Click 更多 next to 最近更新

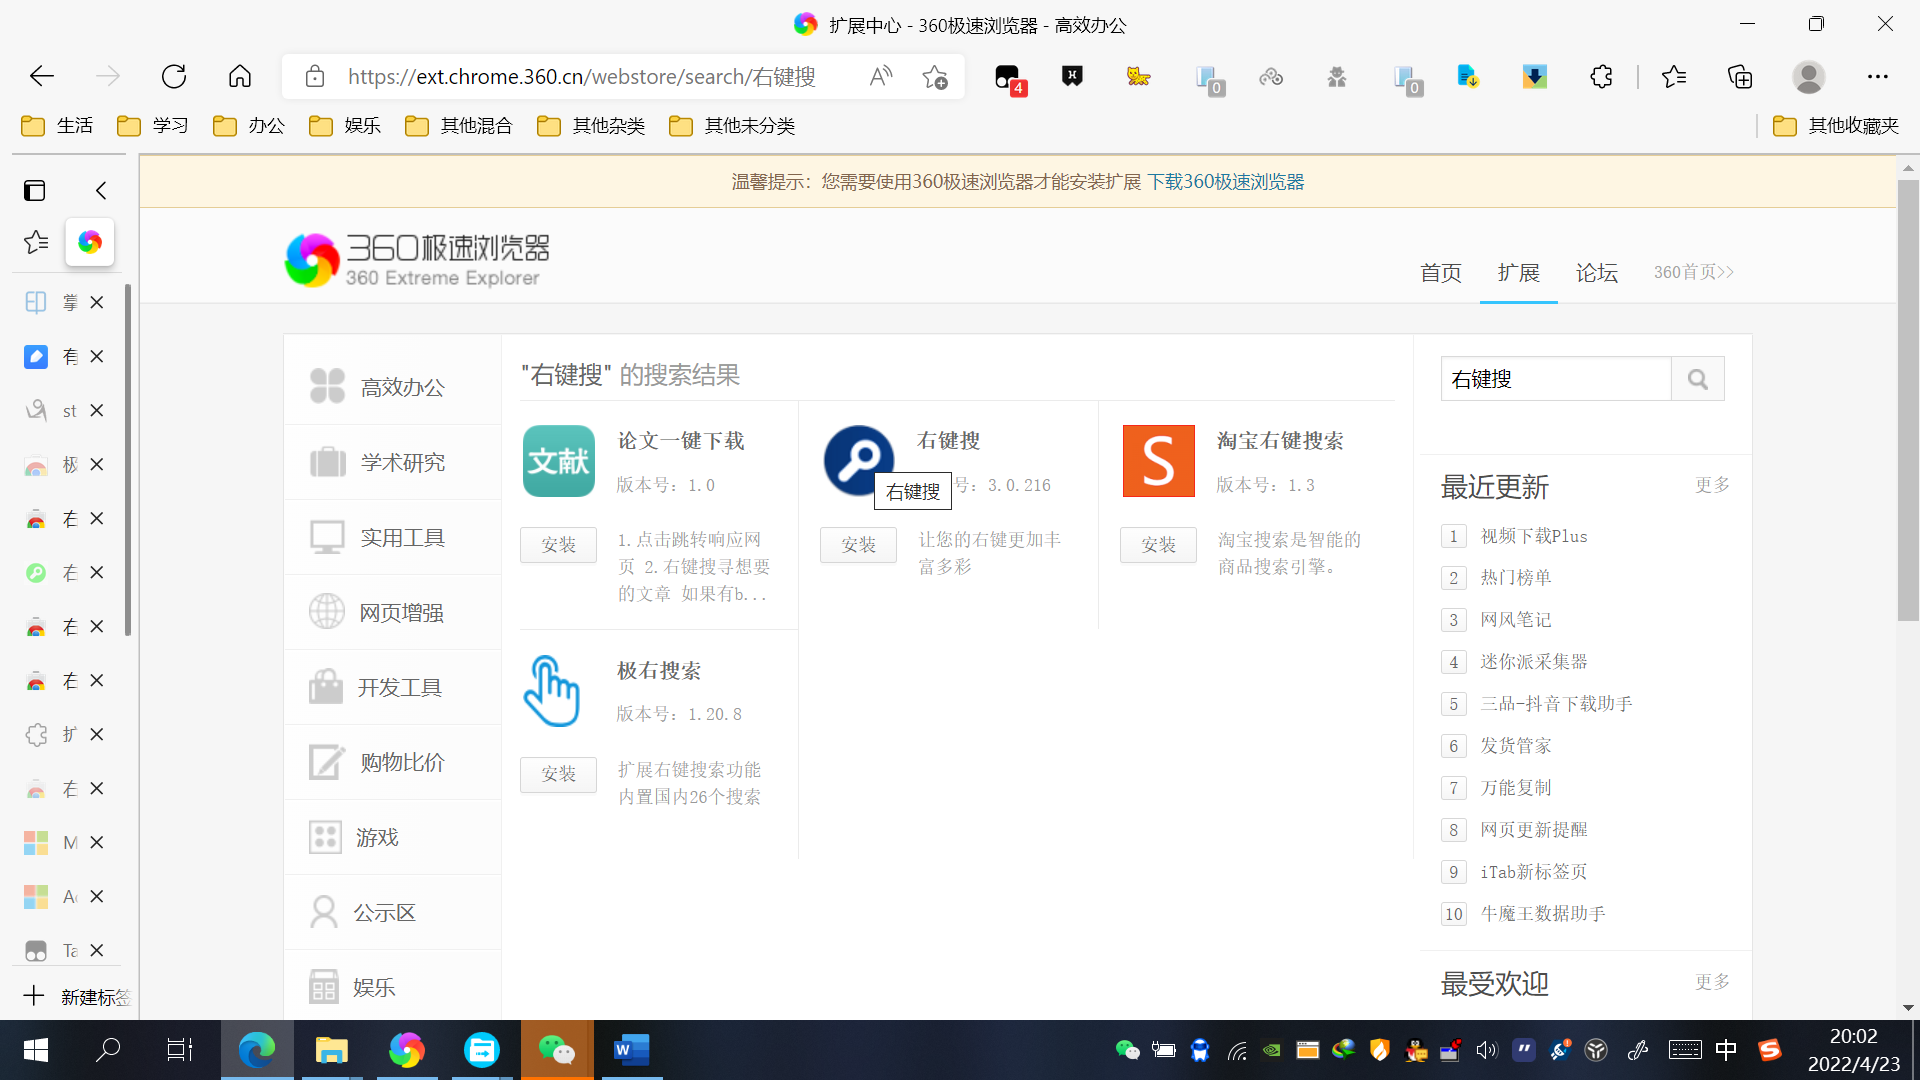pos(1712,485)
